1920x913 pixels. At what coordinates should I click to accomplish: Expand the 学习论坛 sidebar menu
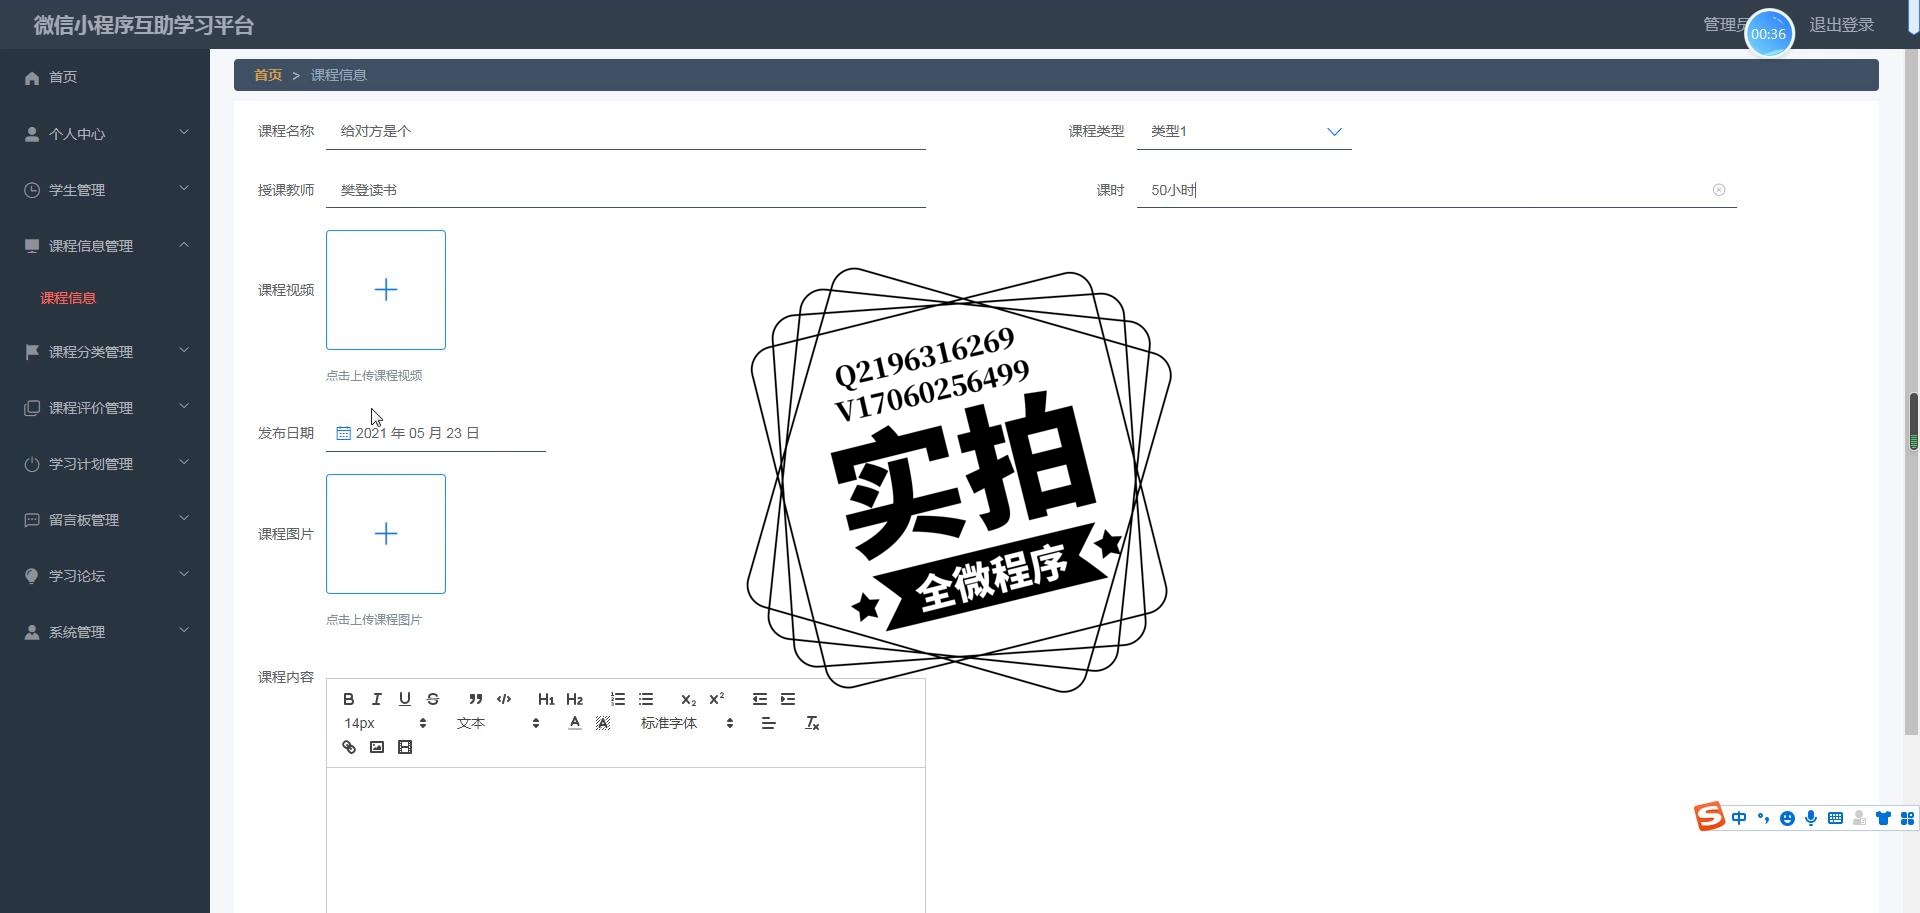(x=105, y=575)
